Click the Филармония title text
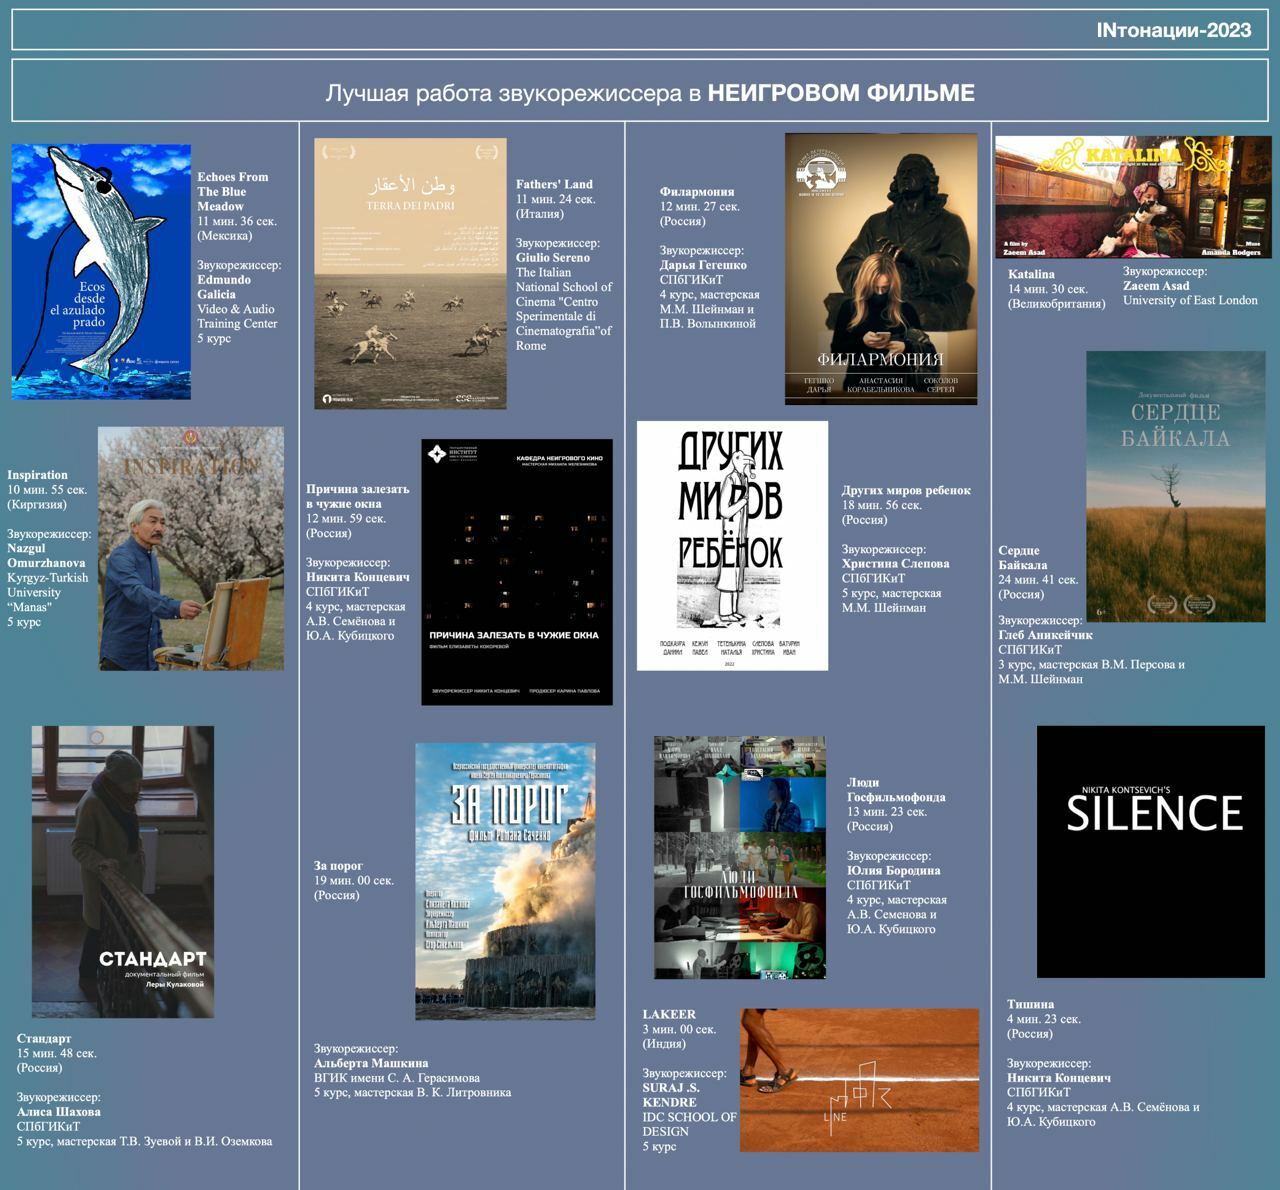This screenshot has width=1280, height=1190. pos(697,192)
